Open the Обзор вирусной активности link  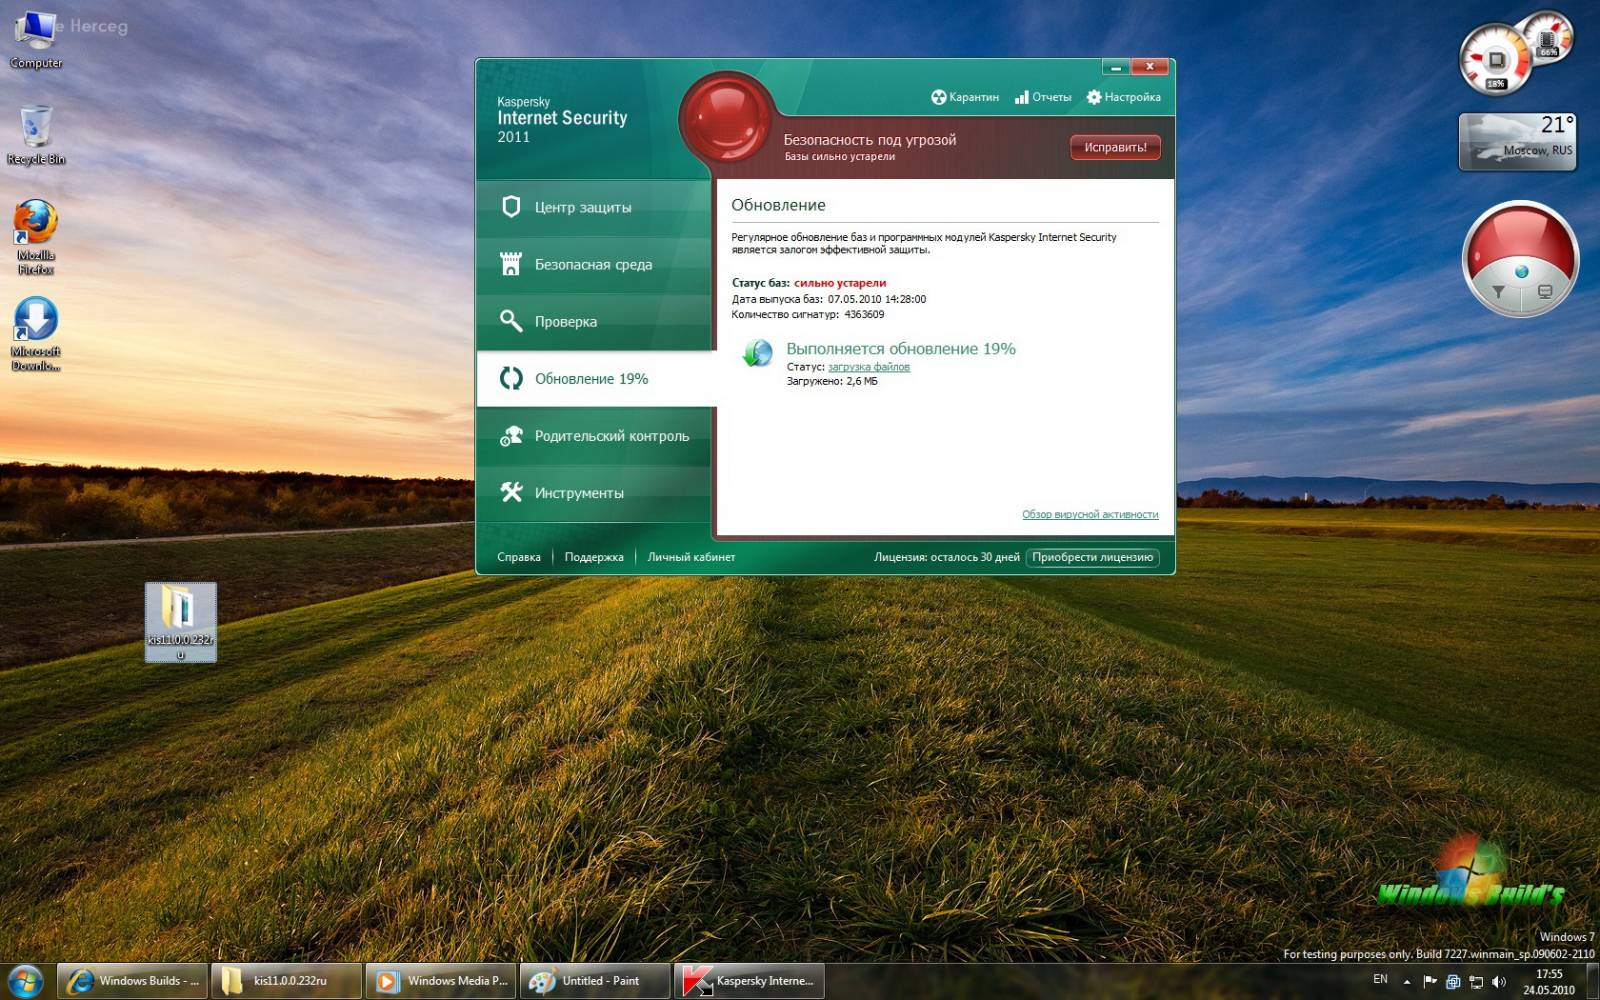click(1090, 514)
